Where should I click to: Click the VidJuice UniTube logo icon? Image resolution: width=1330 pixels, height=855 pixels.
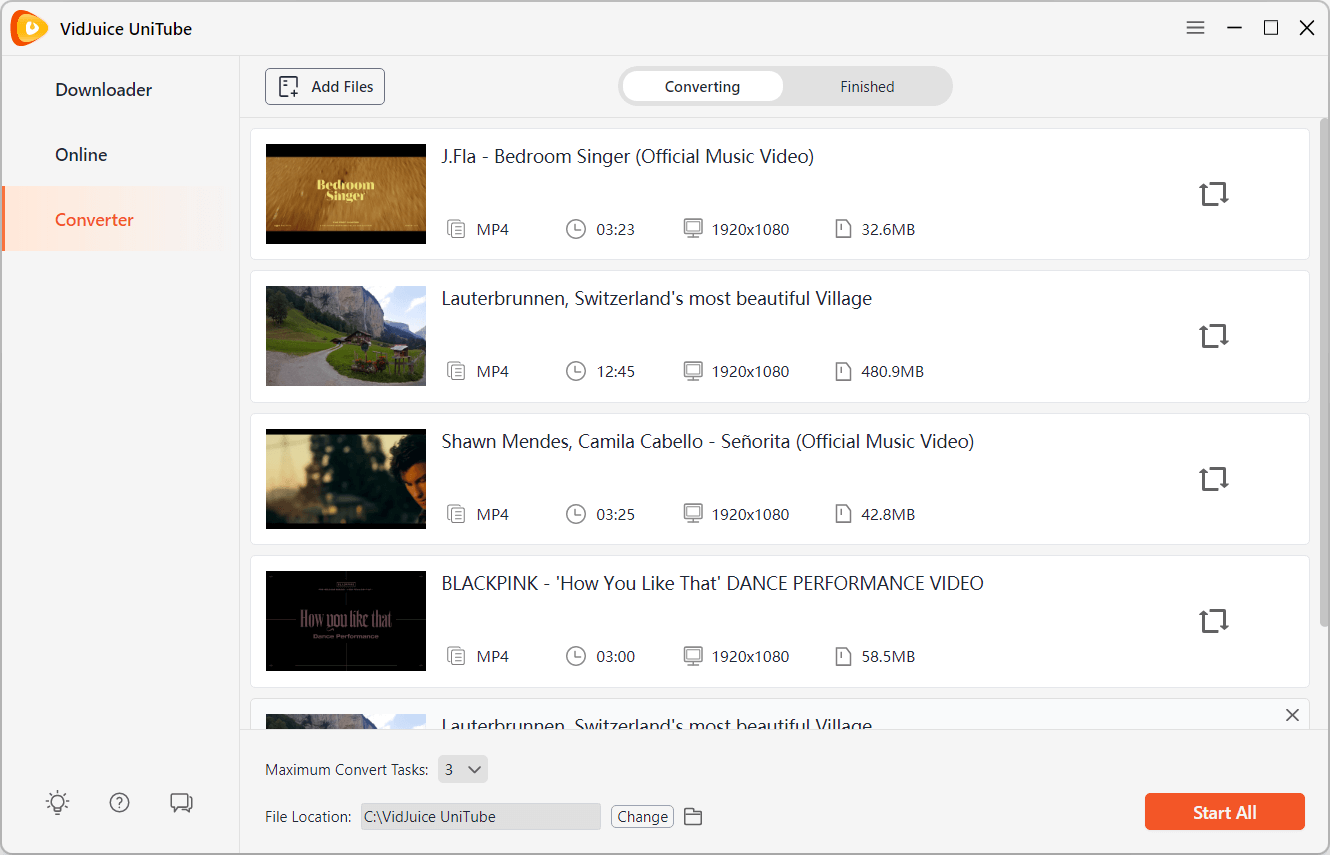coord(29,28)
